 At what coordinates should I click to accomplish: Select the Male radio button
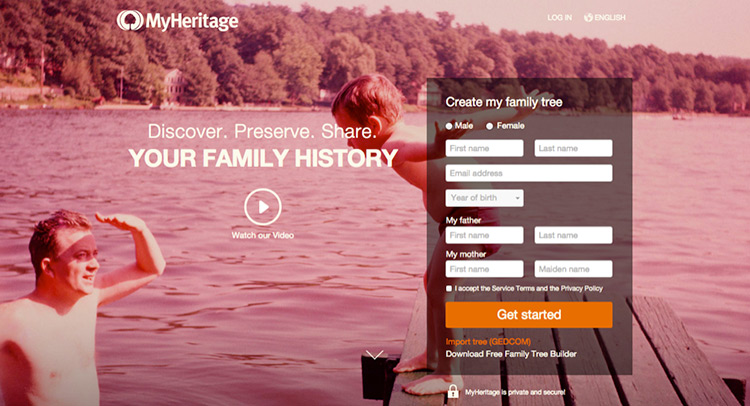(449, 126)
